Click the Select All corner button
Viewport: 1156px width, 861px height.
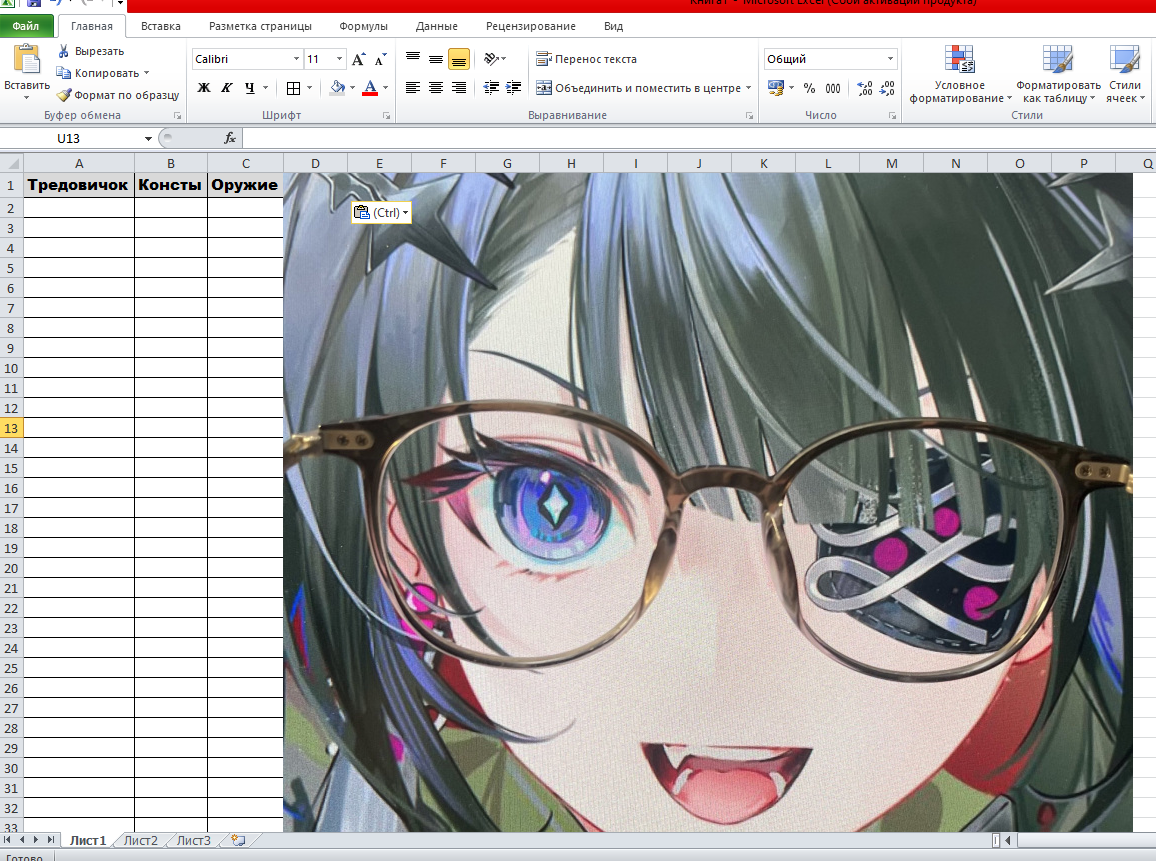[x=11, y=163]
